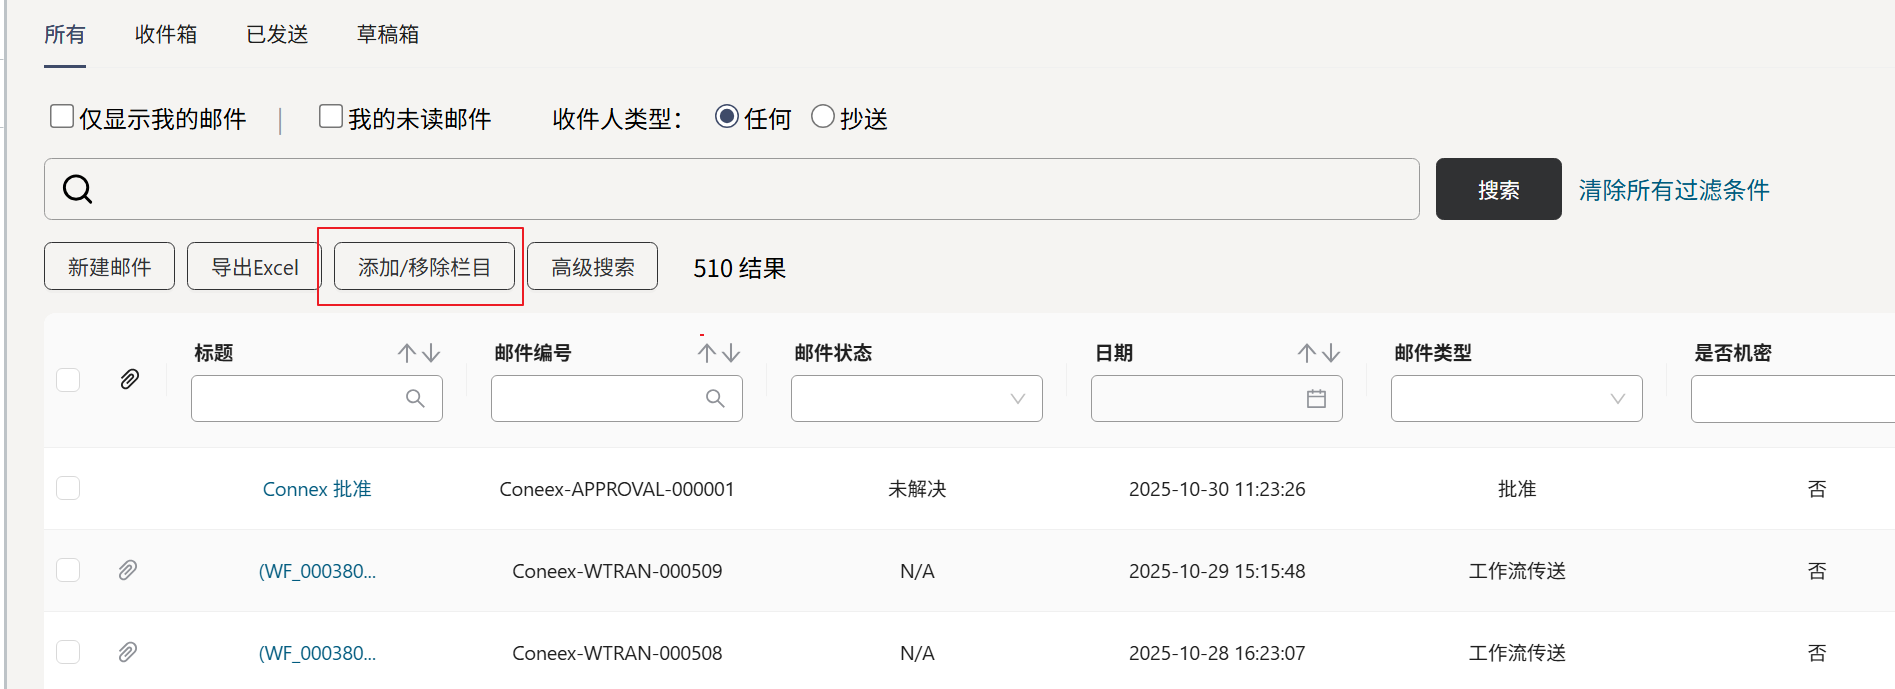
Task: Click the paperclip attachment icon in table header
Action: point(129,379)
